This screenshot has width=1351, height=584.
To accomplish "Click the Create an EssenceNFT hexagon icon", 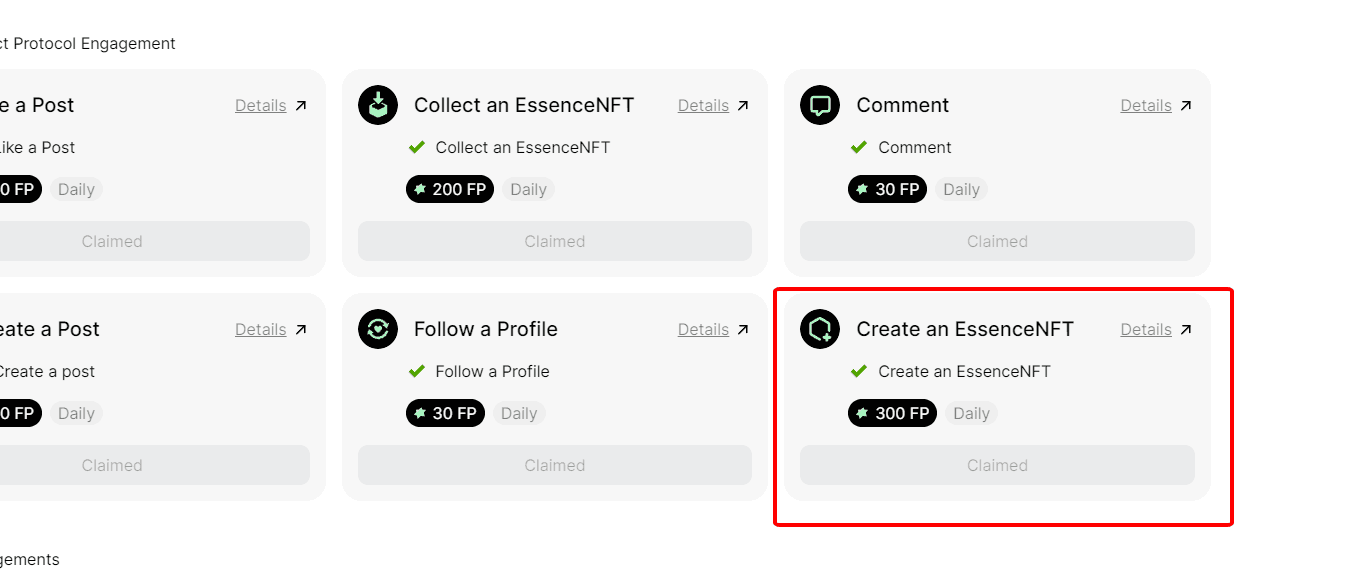I will 820,329.
